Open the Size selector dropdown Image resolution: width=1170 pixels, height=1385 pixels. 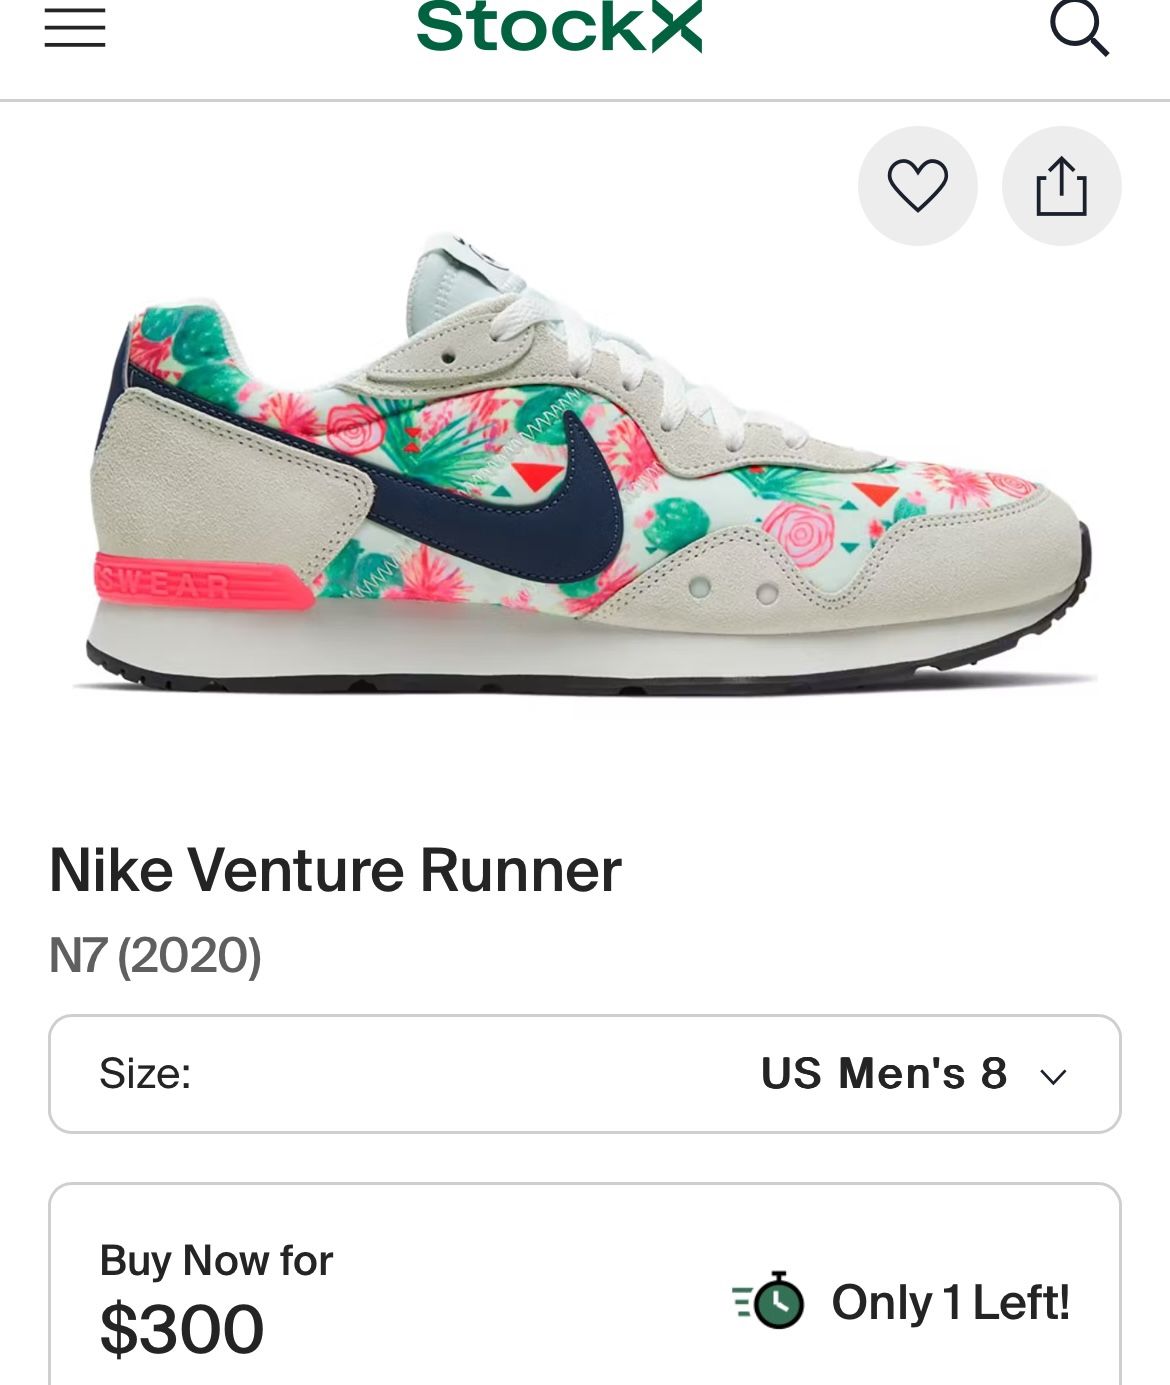(584, 1074)
